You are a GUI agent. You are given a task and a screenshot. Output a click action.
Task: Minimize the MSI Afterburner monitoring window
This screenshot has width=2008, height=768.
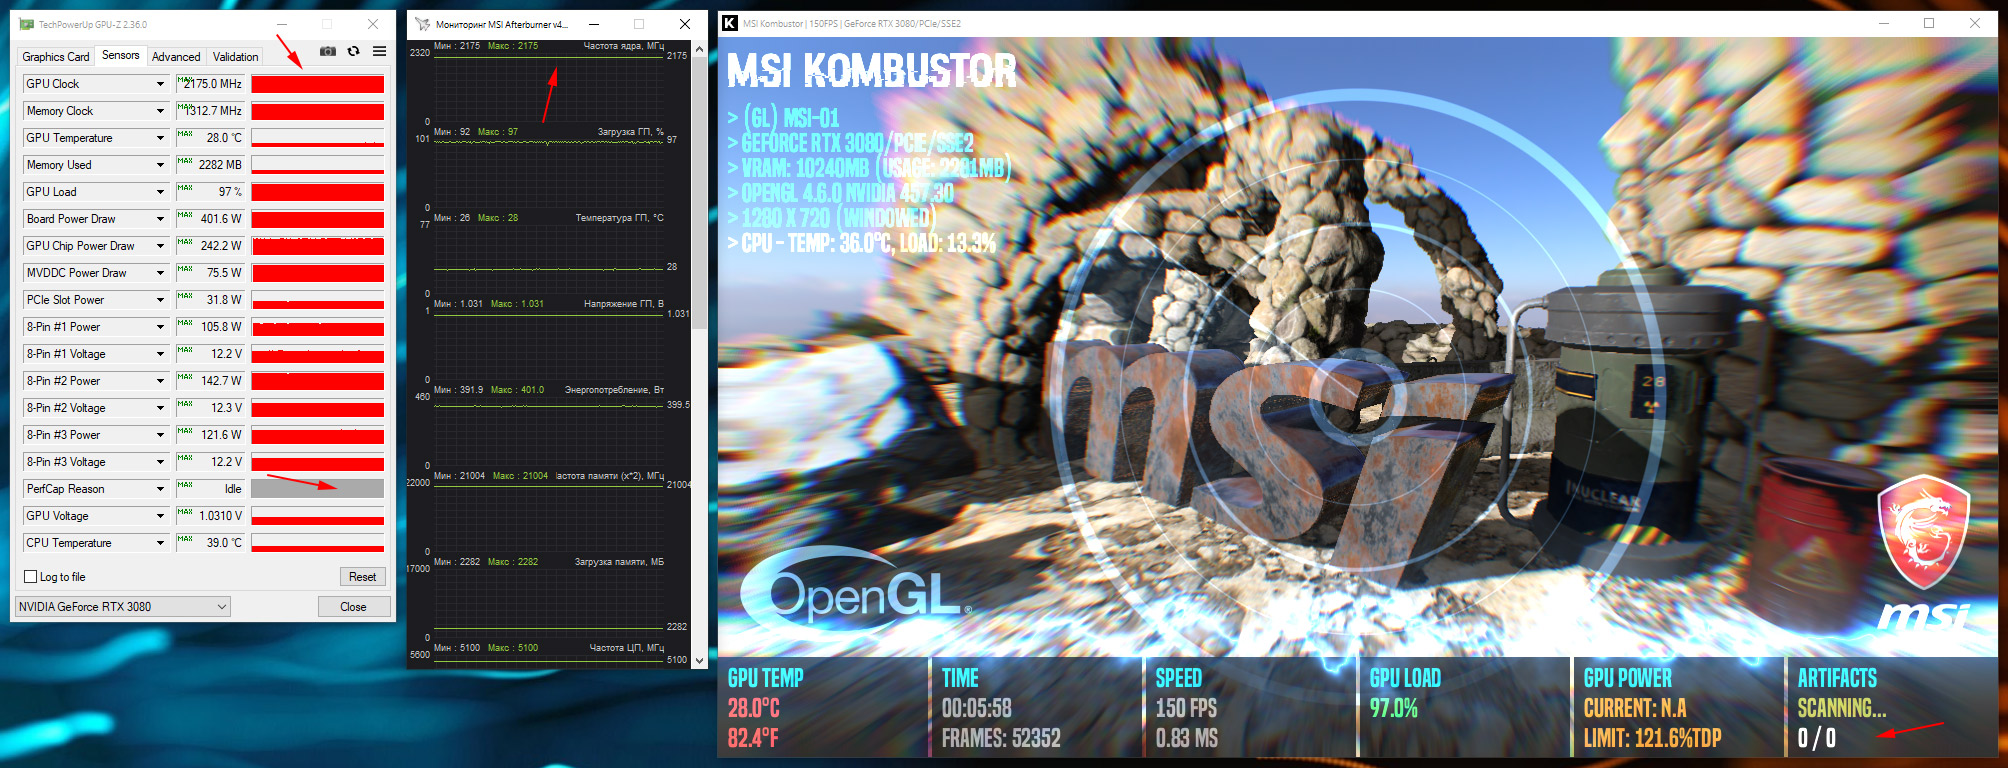(594, 24)
